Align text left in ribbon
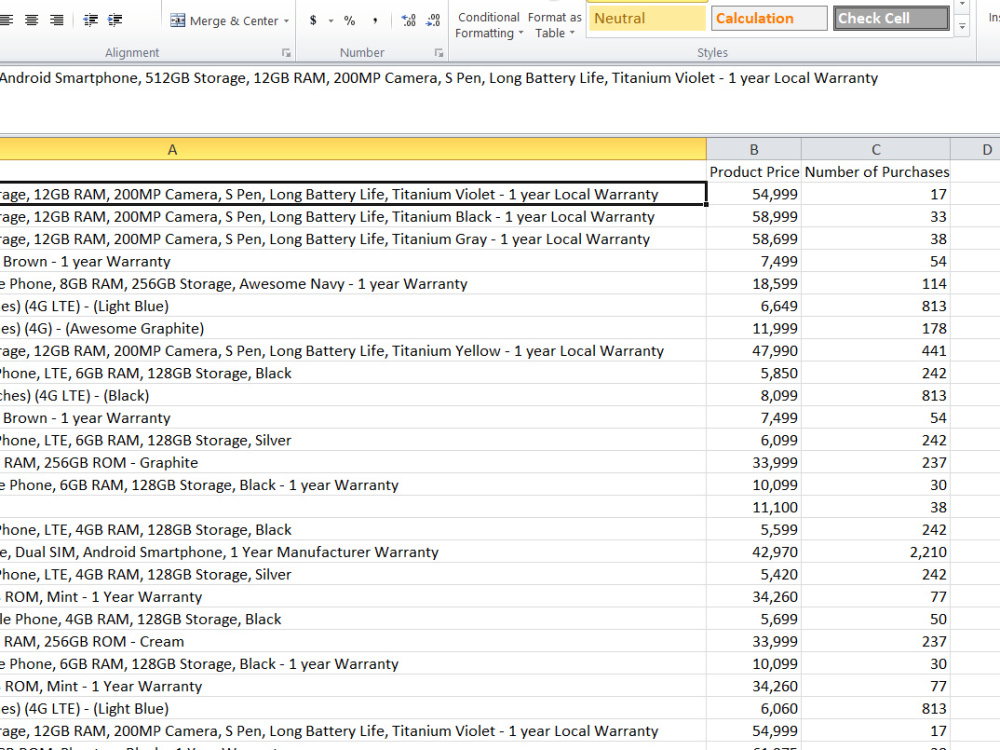 (x=6, y=20)
